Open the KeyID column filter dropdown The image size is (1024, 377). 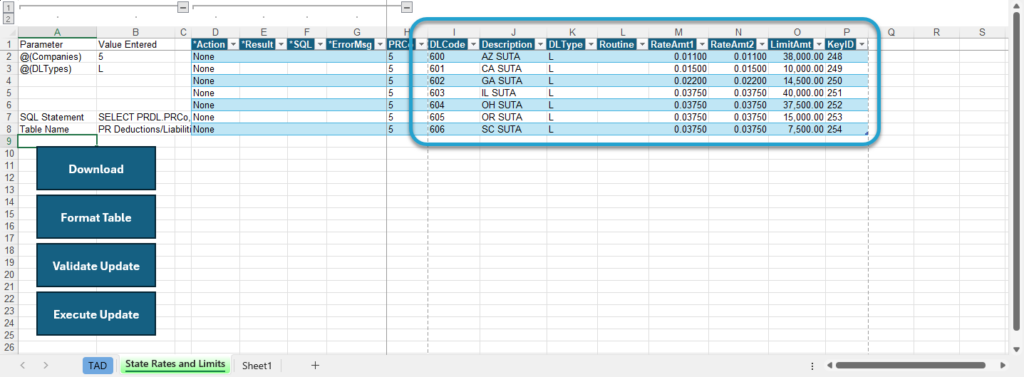(x=862, y=44)
